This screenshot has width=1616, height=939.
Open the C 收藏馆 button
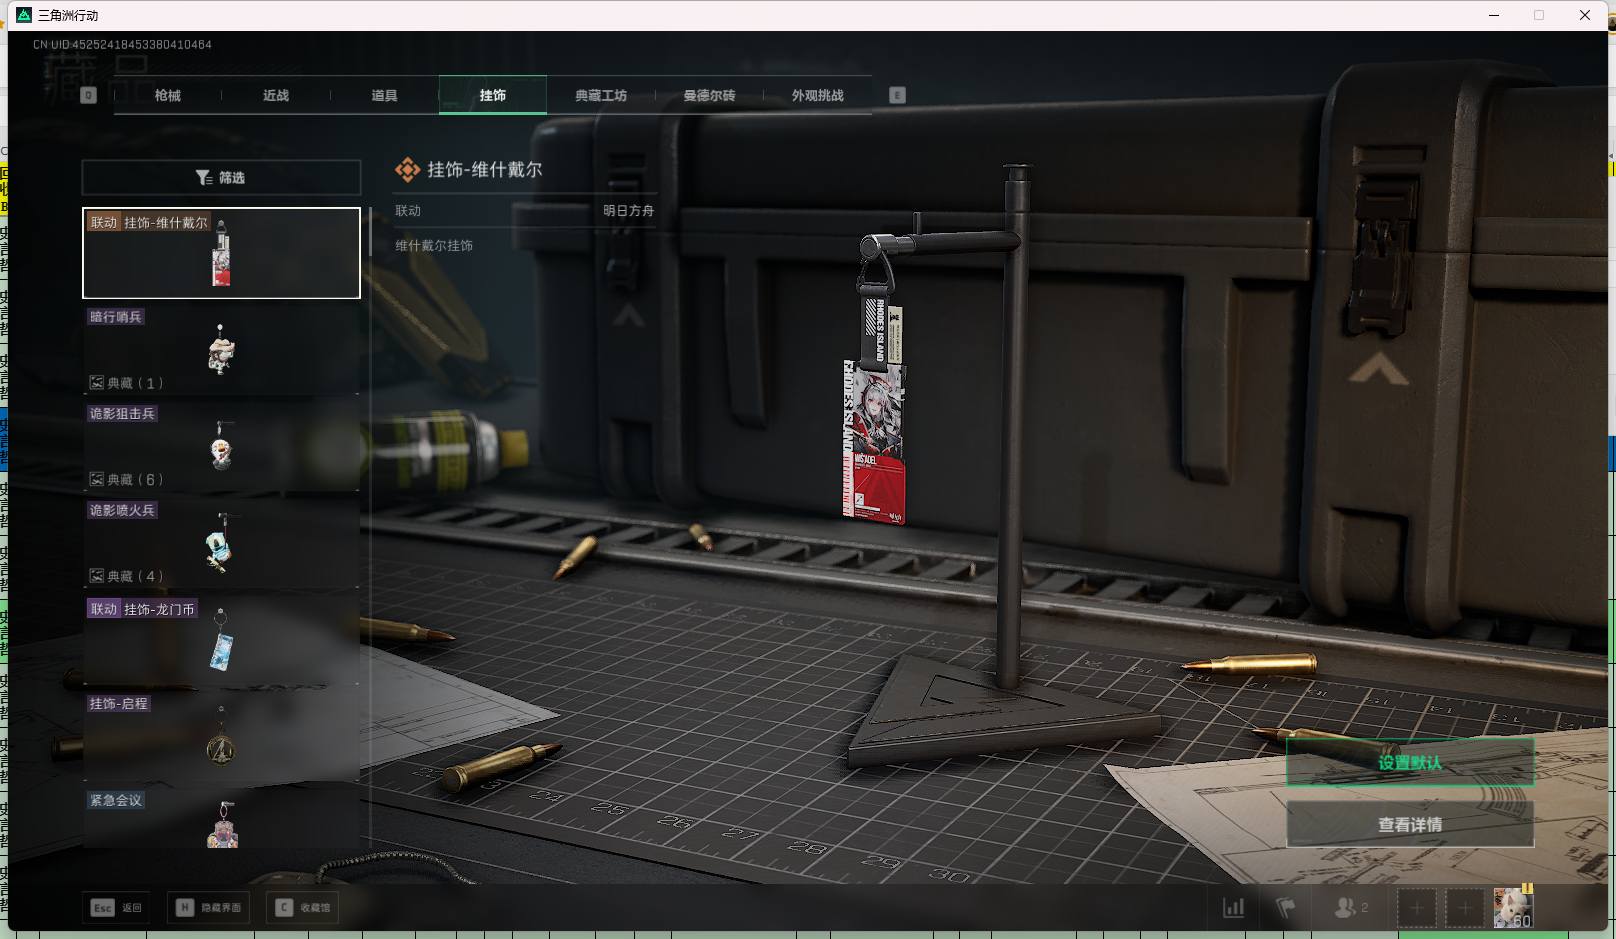(x=304, y=908)
